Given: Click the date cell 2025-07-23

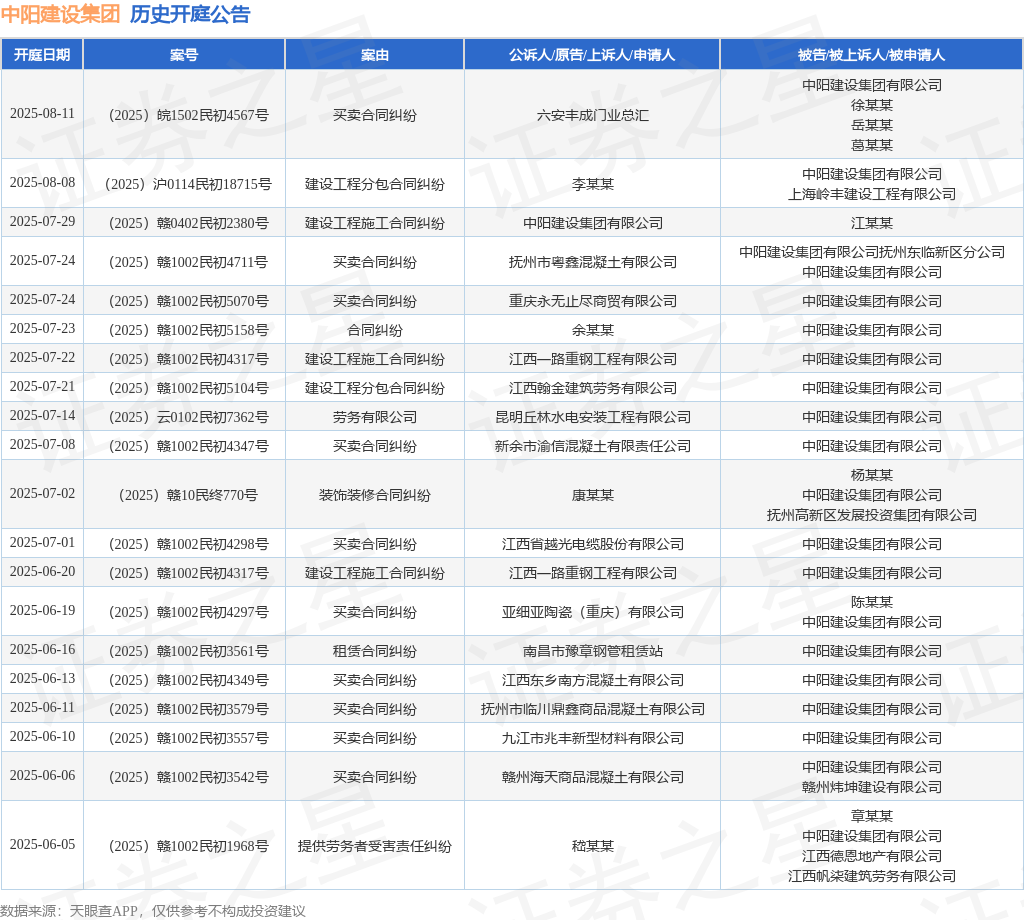Looking at the screenshot, I should pos(42,328).
